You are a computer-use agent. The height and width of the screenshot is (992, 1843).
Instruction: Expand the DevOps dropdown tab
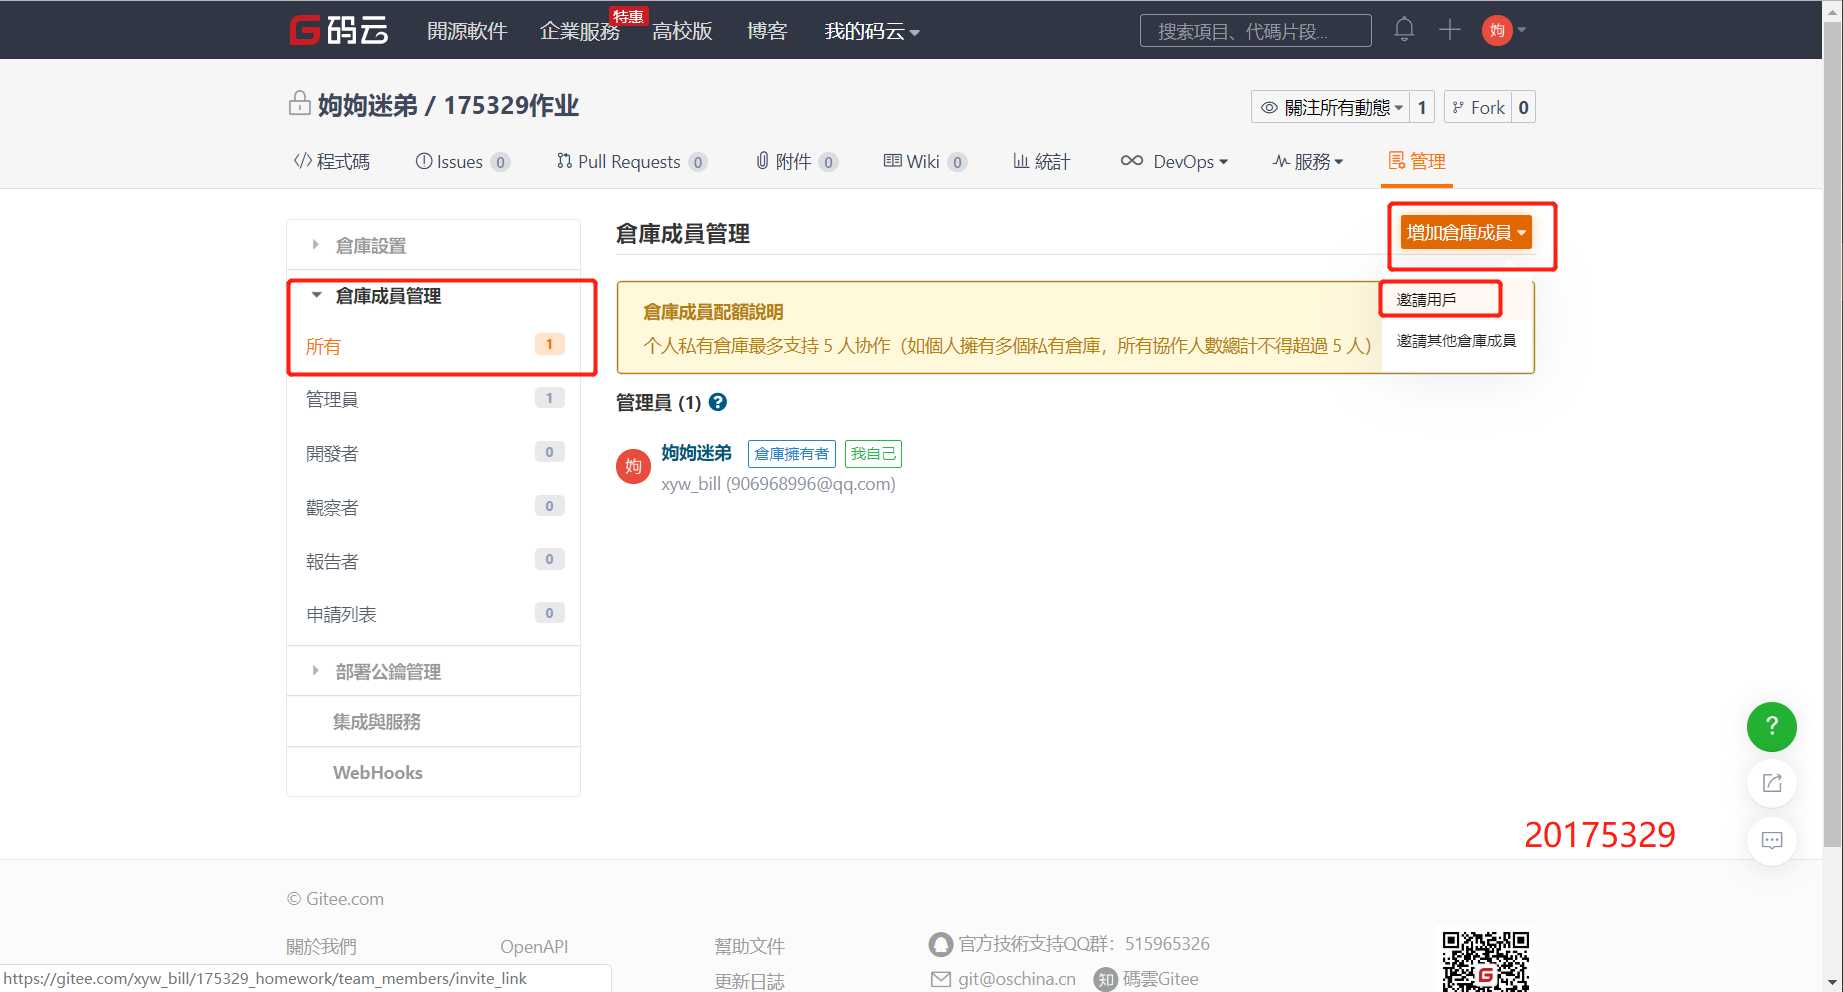(x=1174, y=161)
